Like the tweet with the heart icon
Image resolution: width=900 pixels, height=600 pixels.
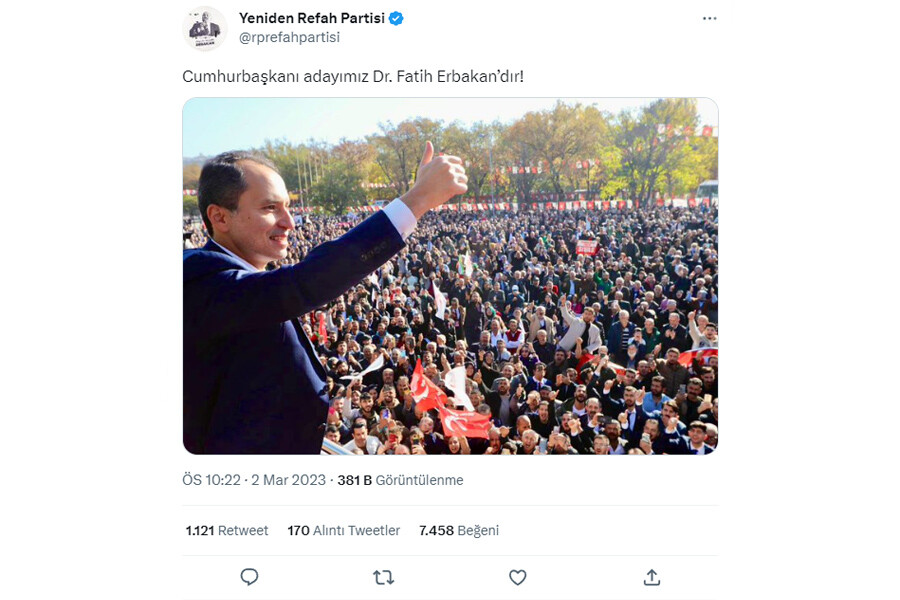518,577
